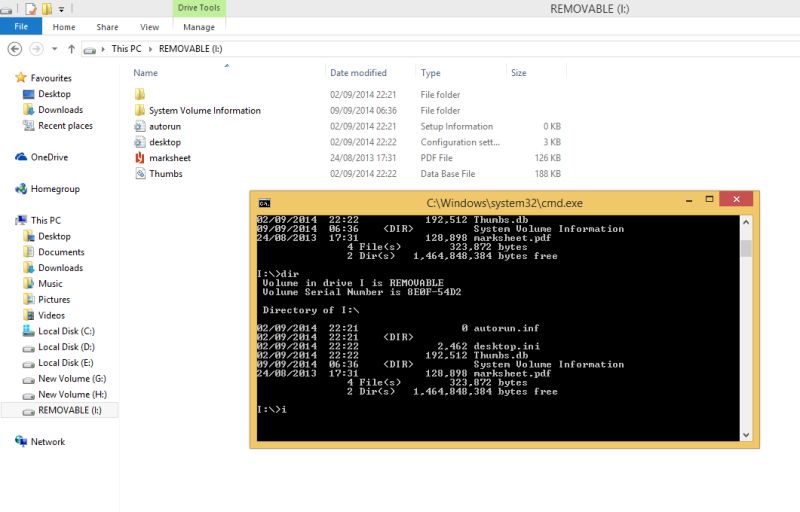Select Downloads under Favourites
800x512 pixels.
(x=60, y=110)
